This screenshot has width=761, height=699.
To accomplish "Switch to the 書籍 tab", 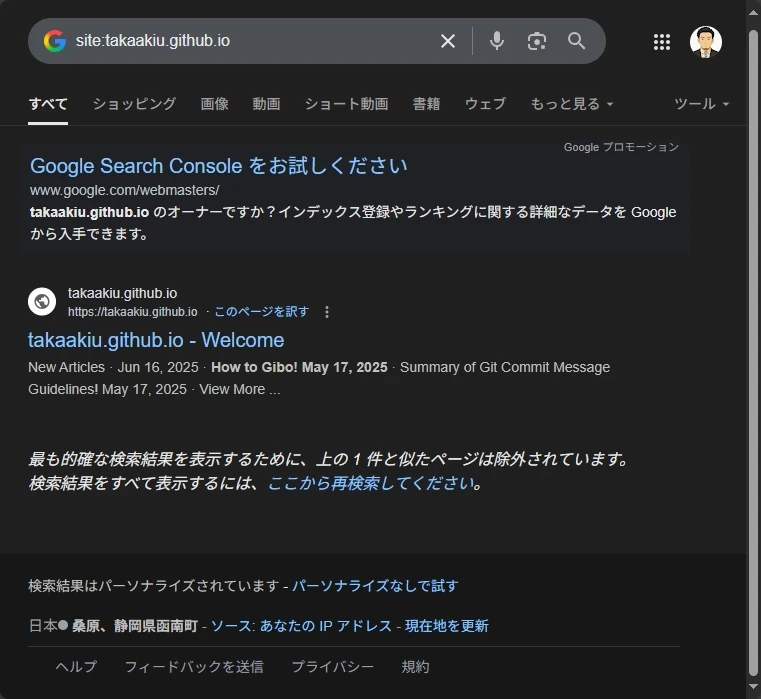I will pyautogui.click(x=426, y=104).
